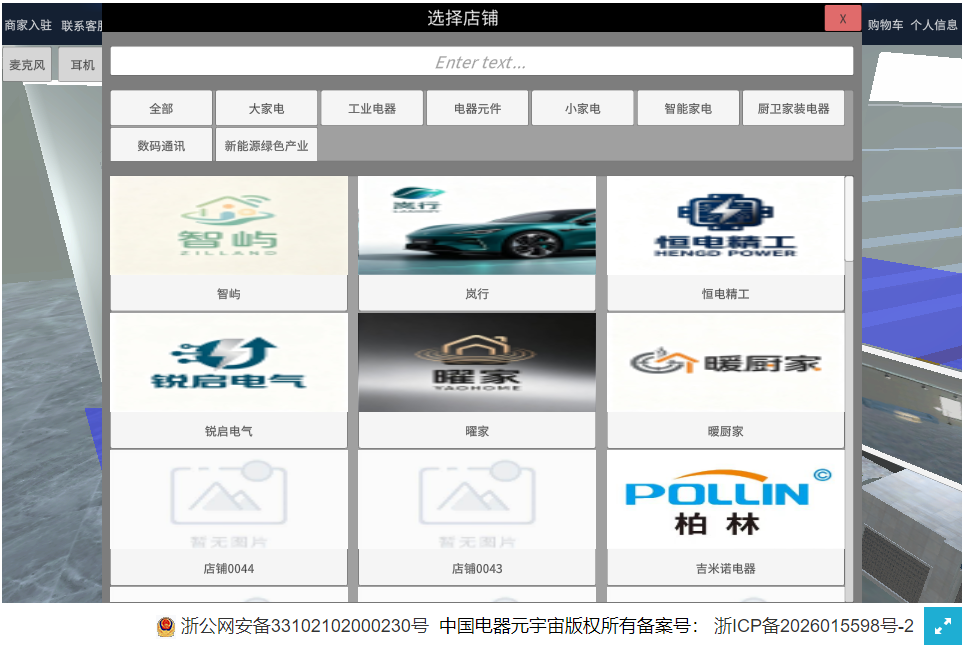Select the 智屿 shop name label
966x648 pixels.
point(229,294)
